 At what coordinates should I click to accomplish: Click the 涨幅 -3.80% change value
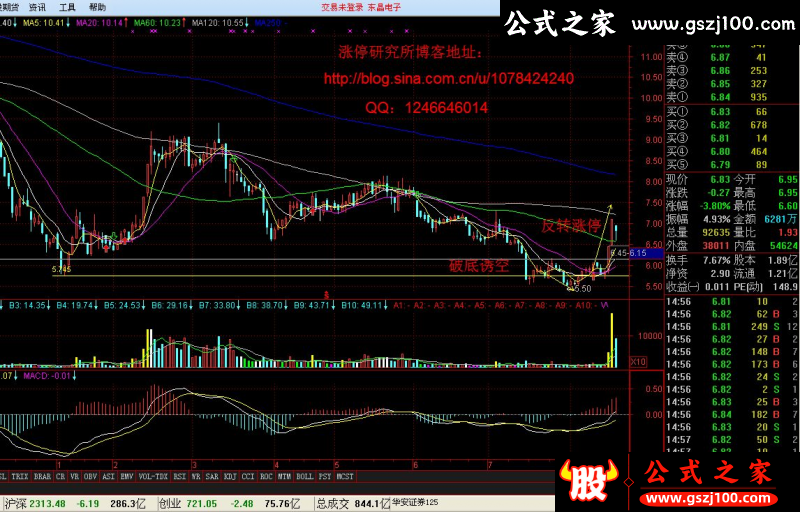pos(714,206)
